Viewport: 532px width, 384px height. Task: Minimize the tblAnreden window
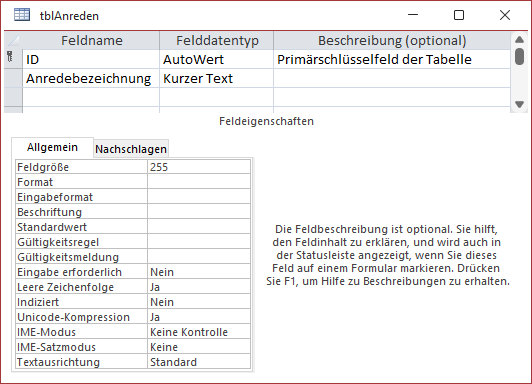pyautogui.click(x=413, y=15)
